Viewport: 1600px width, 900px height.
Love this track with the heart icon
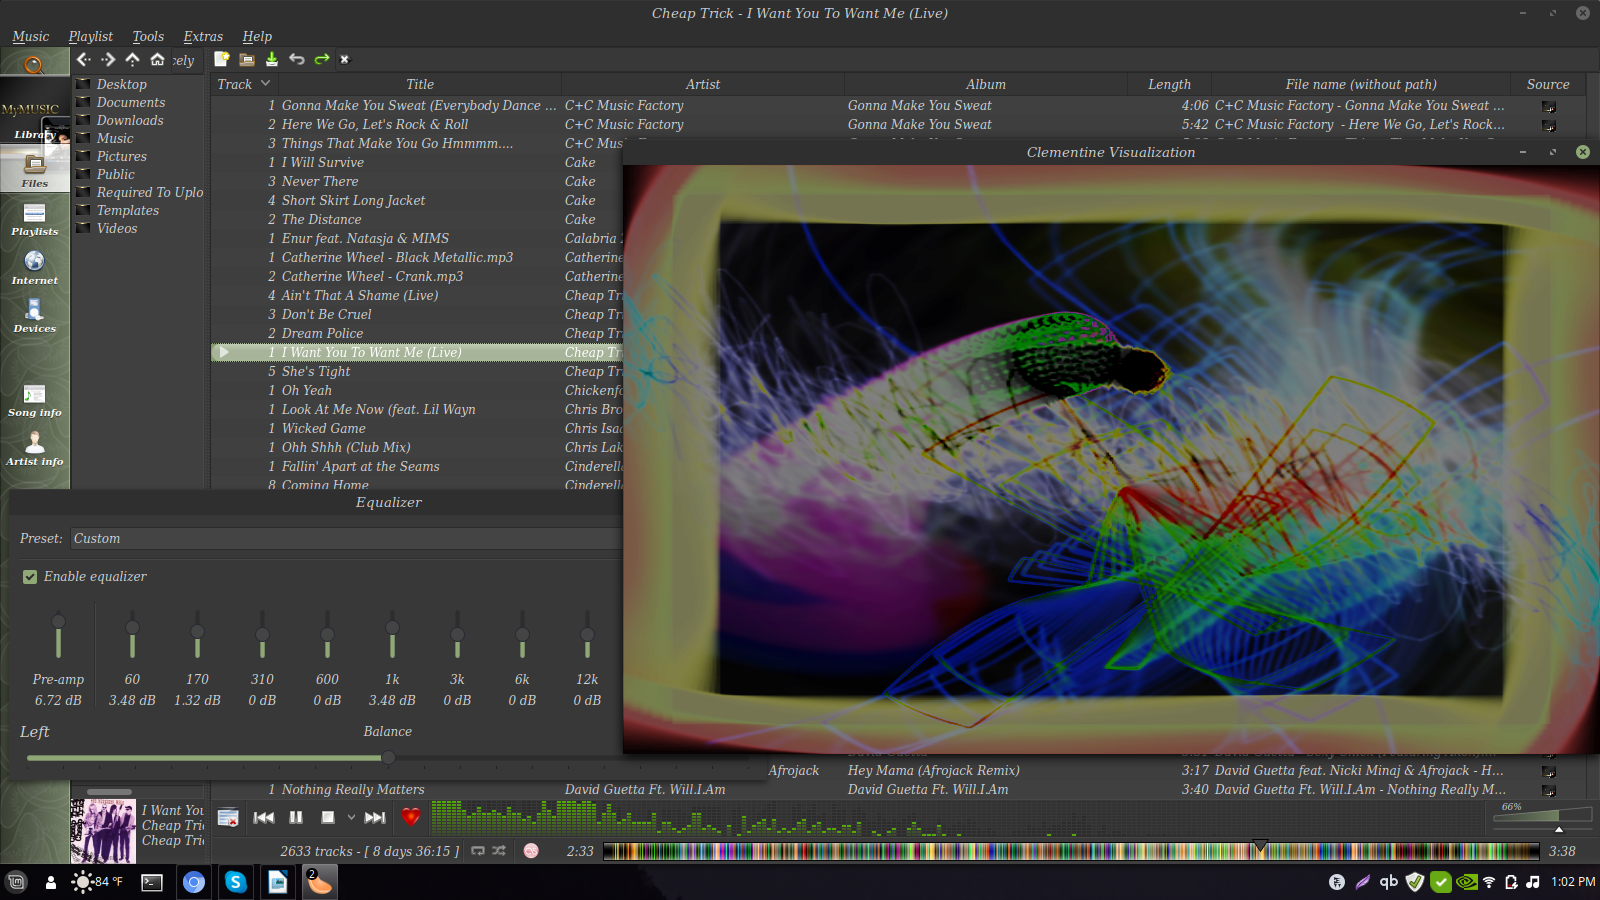tap(411, 817)
